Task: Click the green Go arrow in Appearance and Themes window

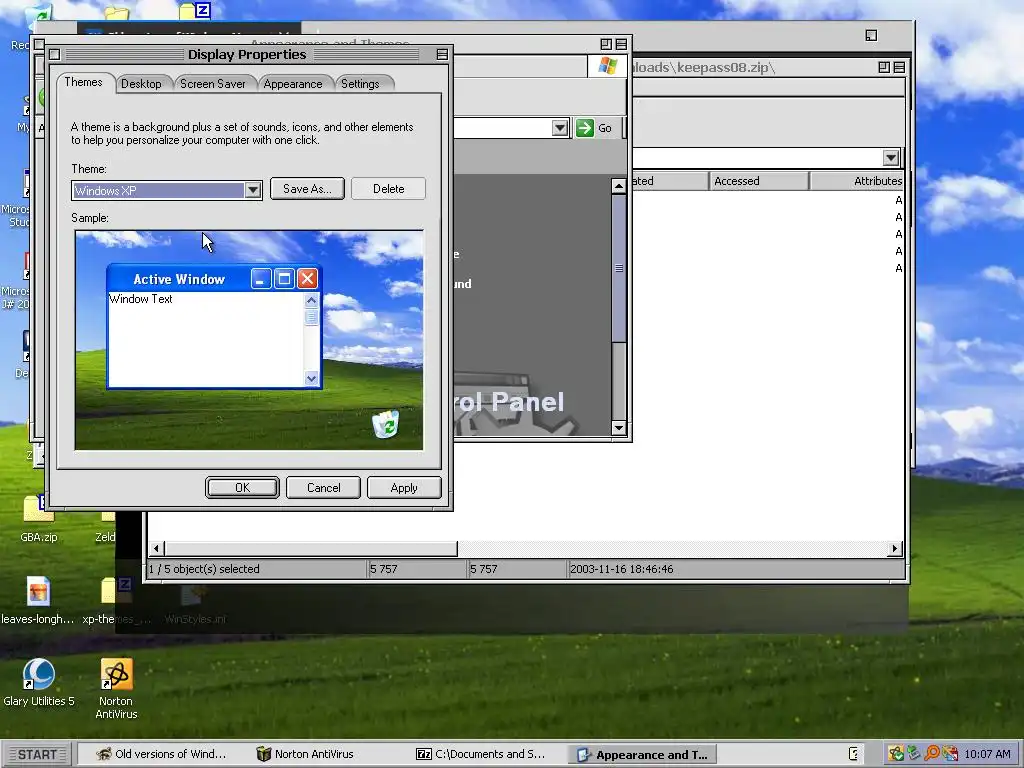Action: click(x=584, y=128)
